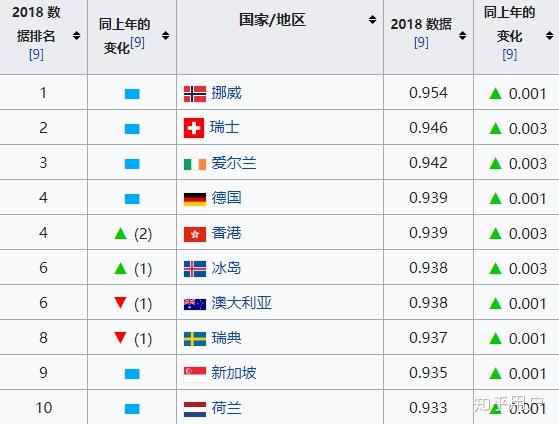Click the Switzerland flag icon

tap(194, 128)
